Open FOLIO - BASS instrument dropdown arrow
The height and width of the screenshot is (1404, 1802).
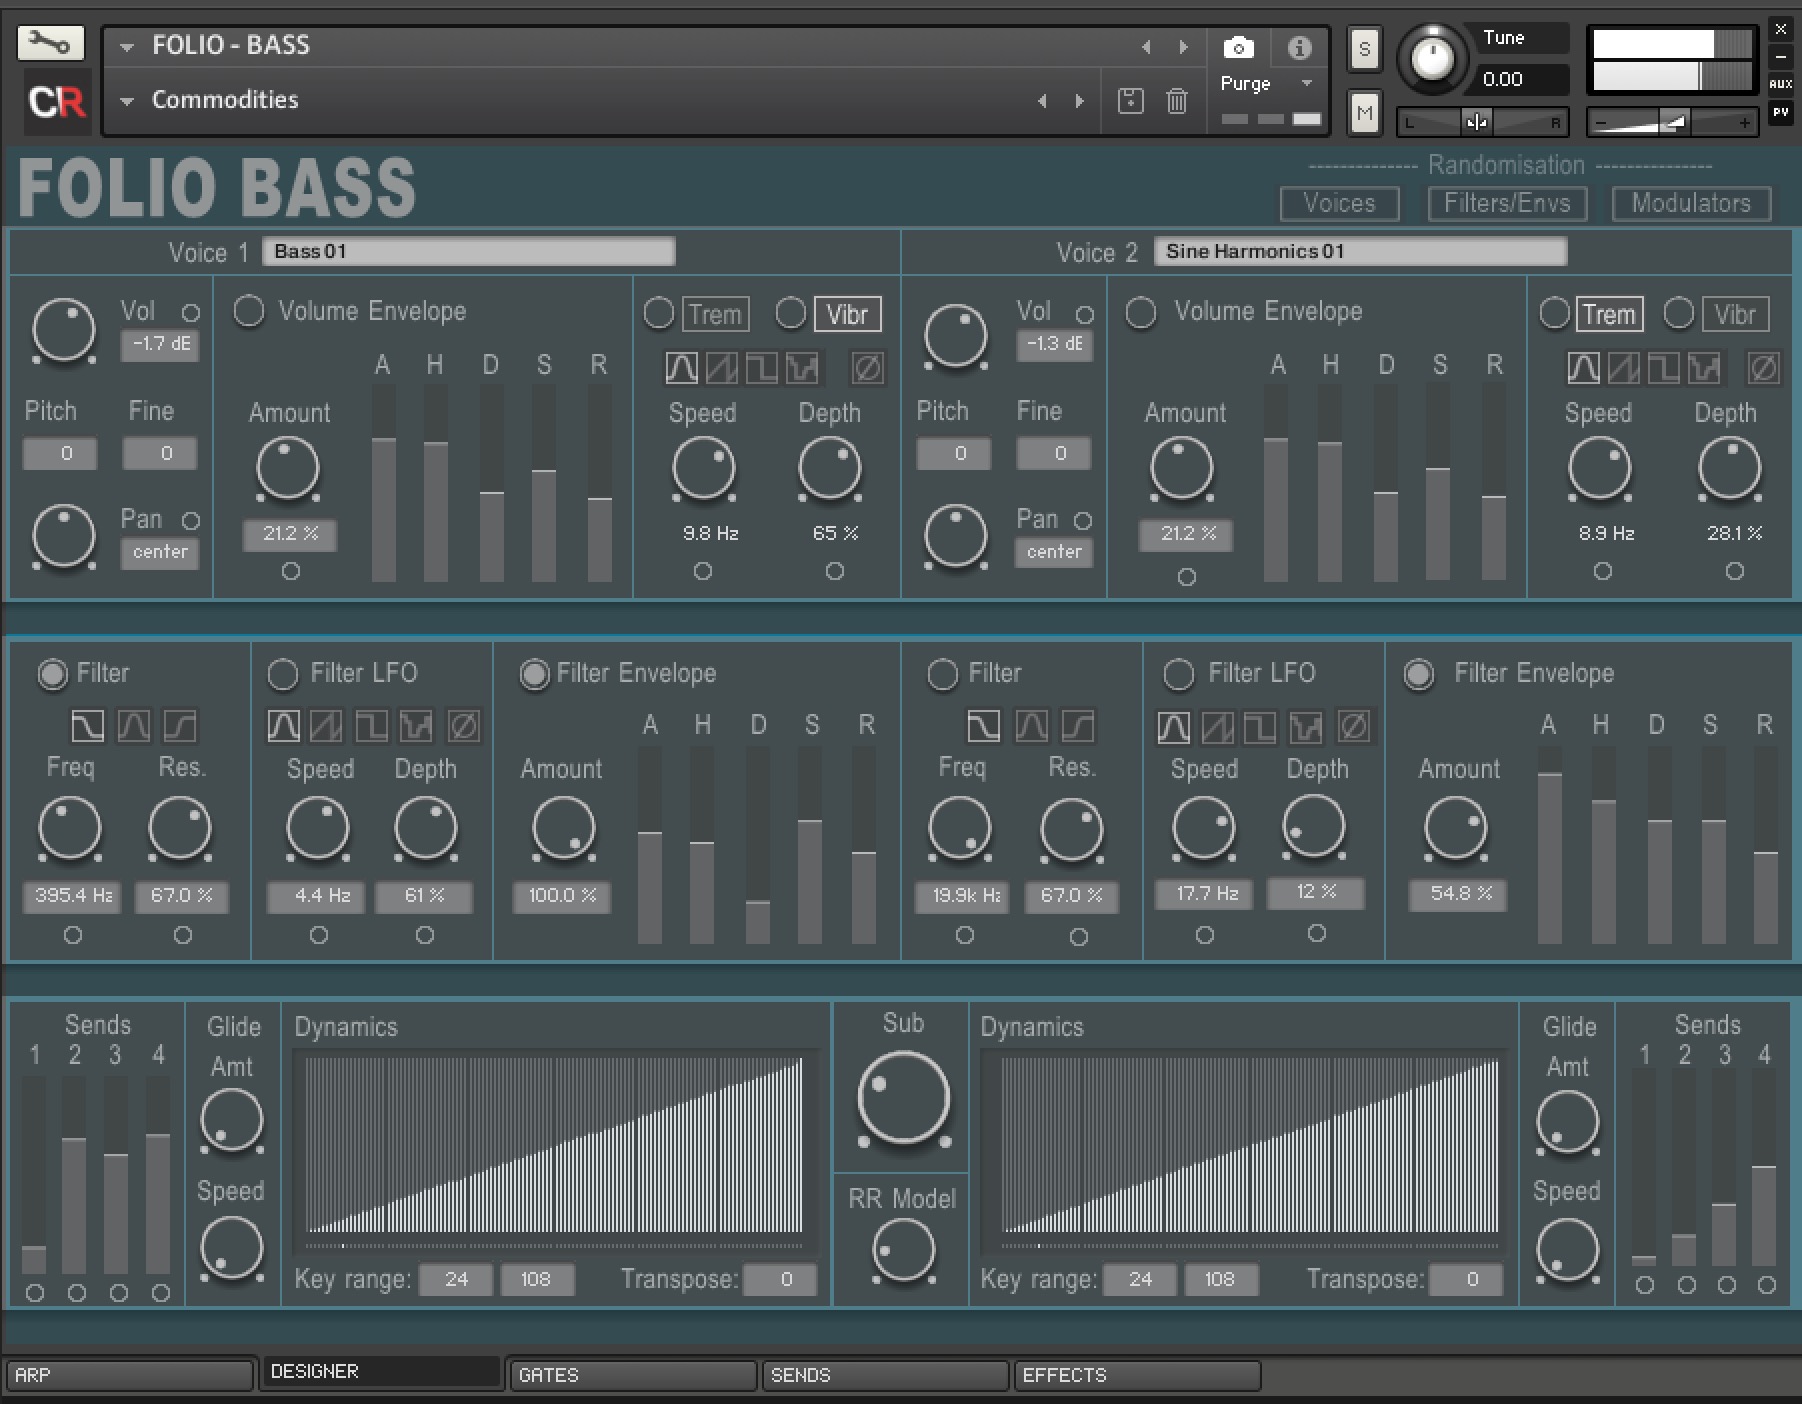pos(127,46)
